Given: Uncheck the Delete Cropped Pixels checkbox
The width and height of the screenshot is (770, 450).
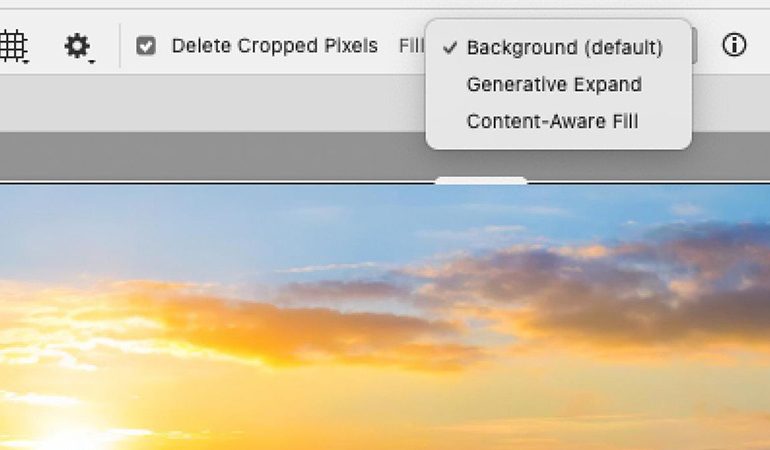Looking at the screenshot, I should coord(146,46).
